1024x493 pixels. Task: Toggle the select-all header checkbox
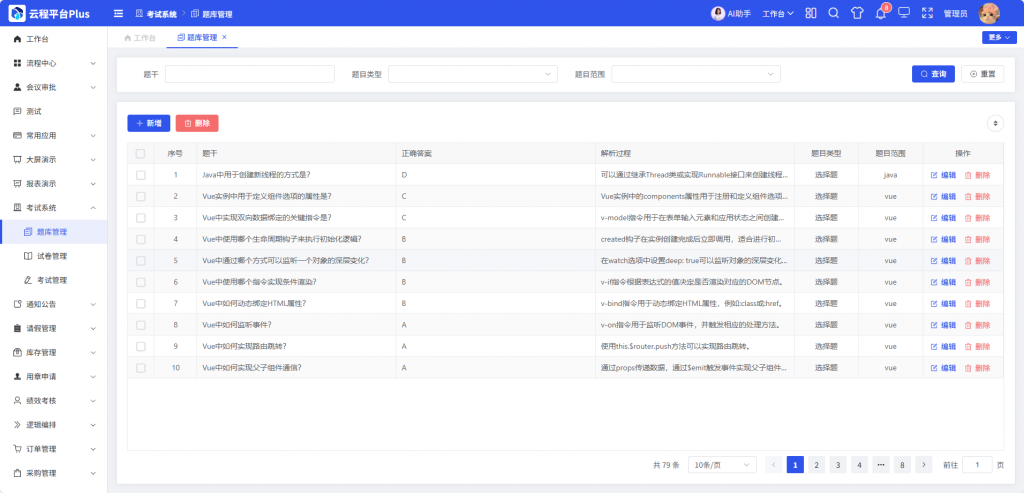(x=140, y=153)
